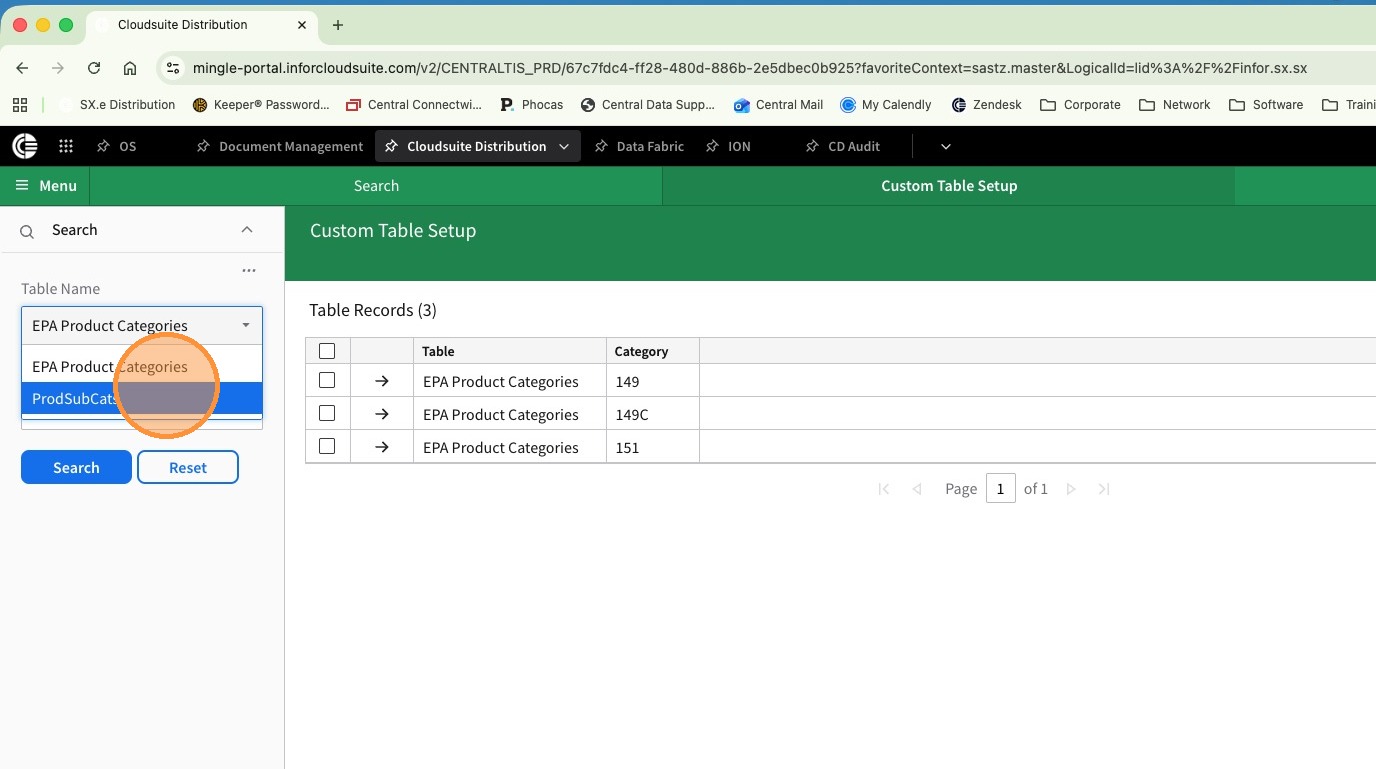Open the Phocas bookmark
Image resolution: width=1376 pixels, height=769 pixels.
532,104
